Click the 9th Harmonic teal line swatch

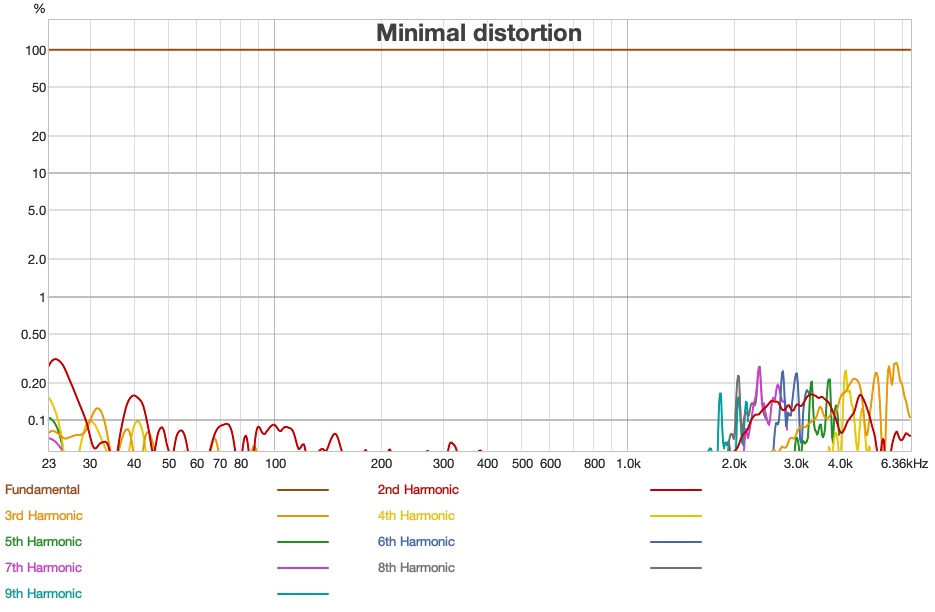(x=305, y=593)
